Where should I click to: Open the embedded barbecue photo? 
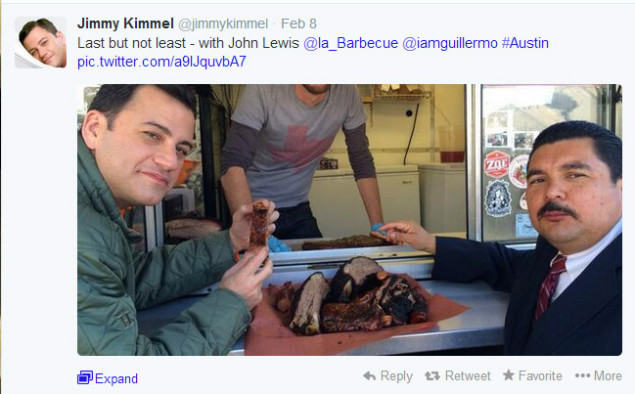(349, 220)
